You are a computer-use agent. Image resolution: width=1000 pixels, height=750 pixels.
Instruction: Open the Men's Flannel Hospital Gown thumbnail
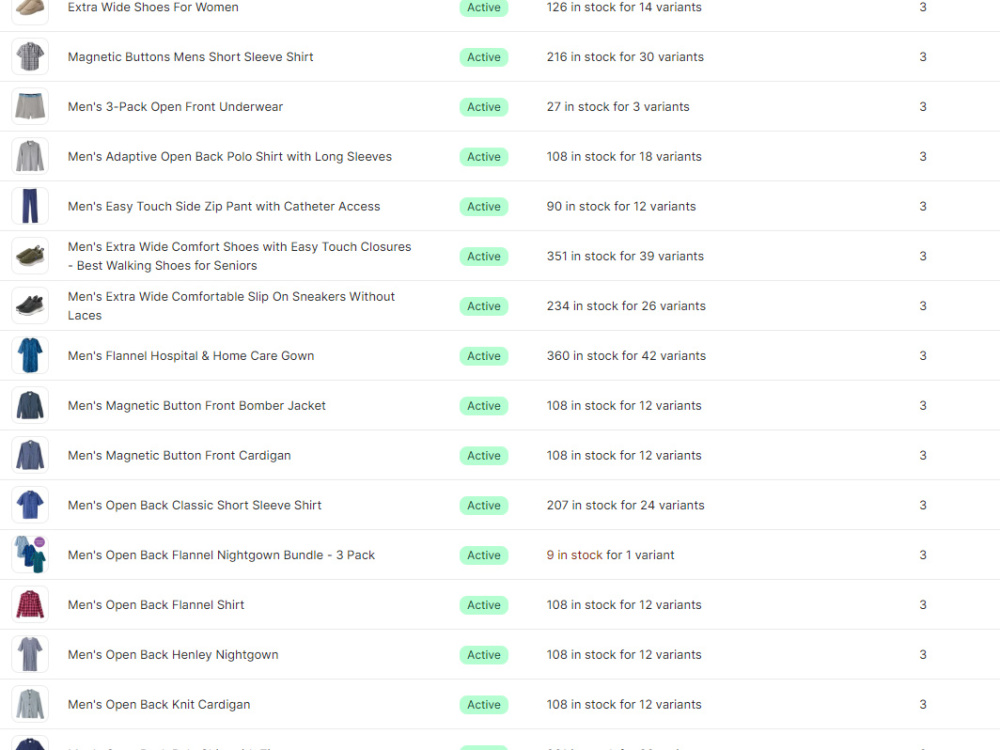pos(30,355)
